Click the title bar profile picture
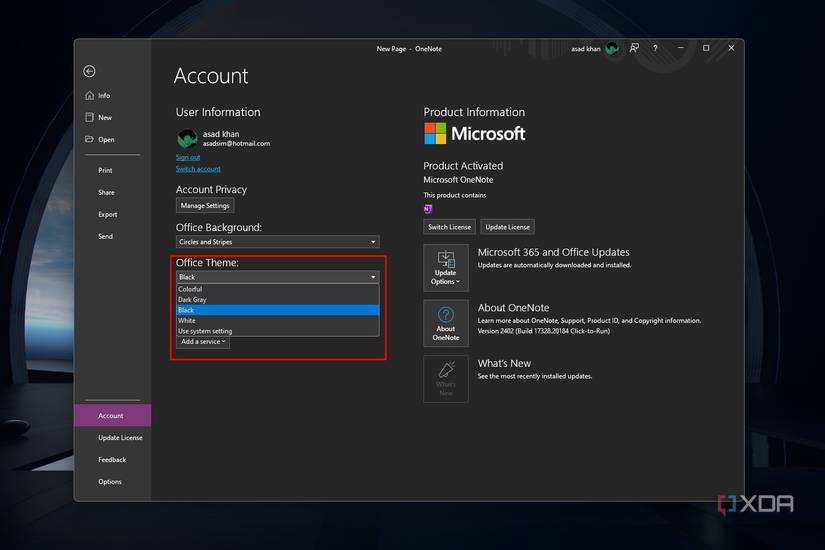Screen dimensions: 825x550 tap(612, 49)
